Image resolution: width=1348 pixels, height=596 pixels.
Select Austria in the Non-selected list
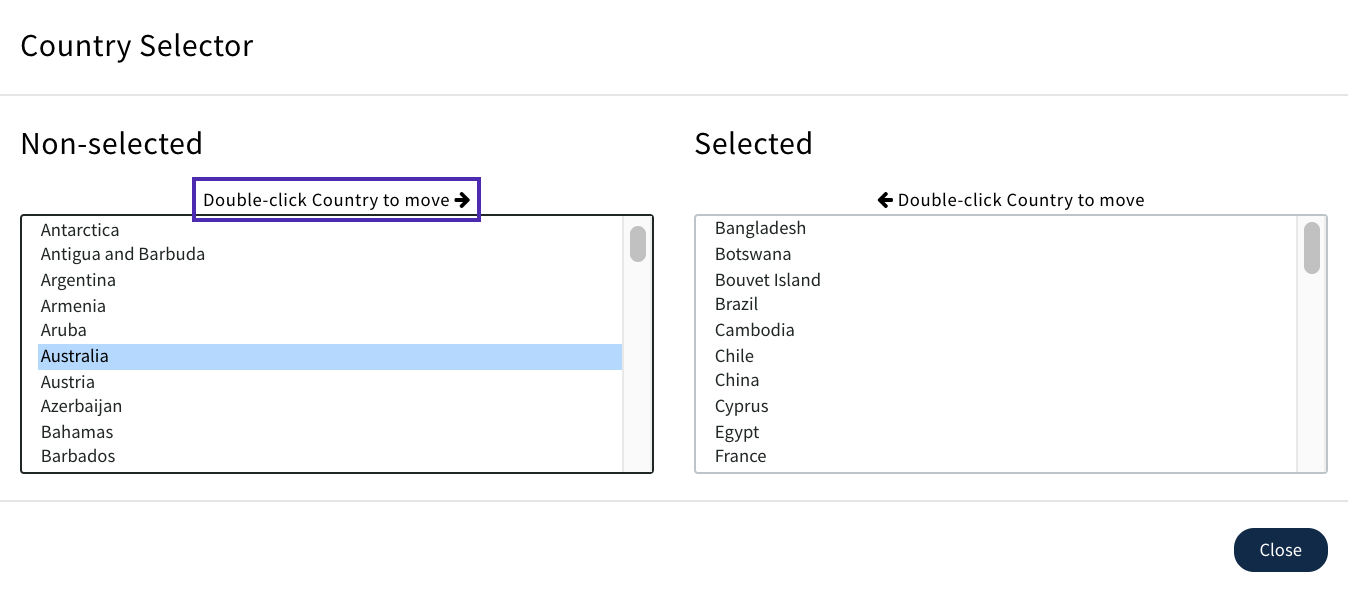click(x=68, y=382)
